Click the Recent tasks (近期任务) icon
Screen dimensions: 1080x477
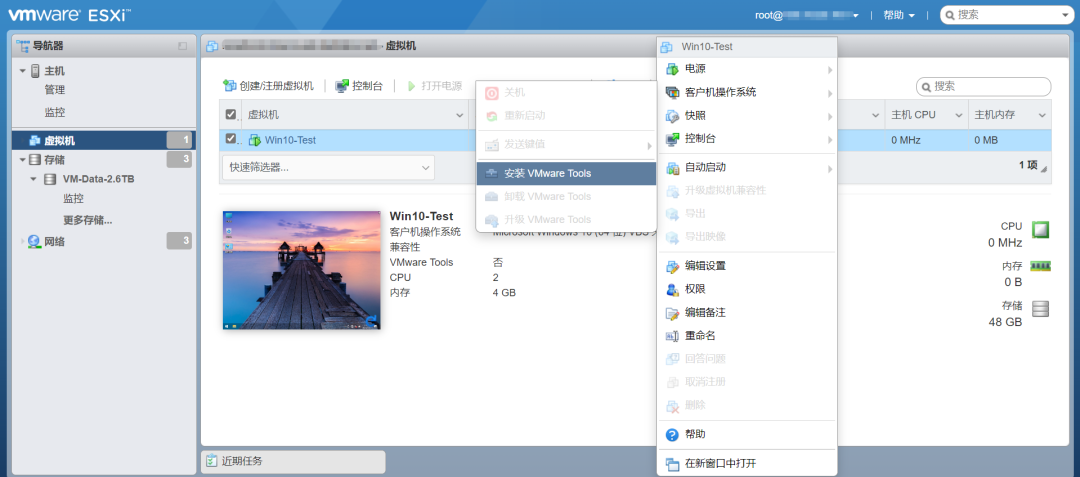211,461
